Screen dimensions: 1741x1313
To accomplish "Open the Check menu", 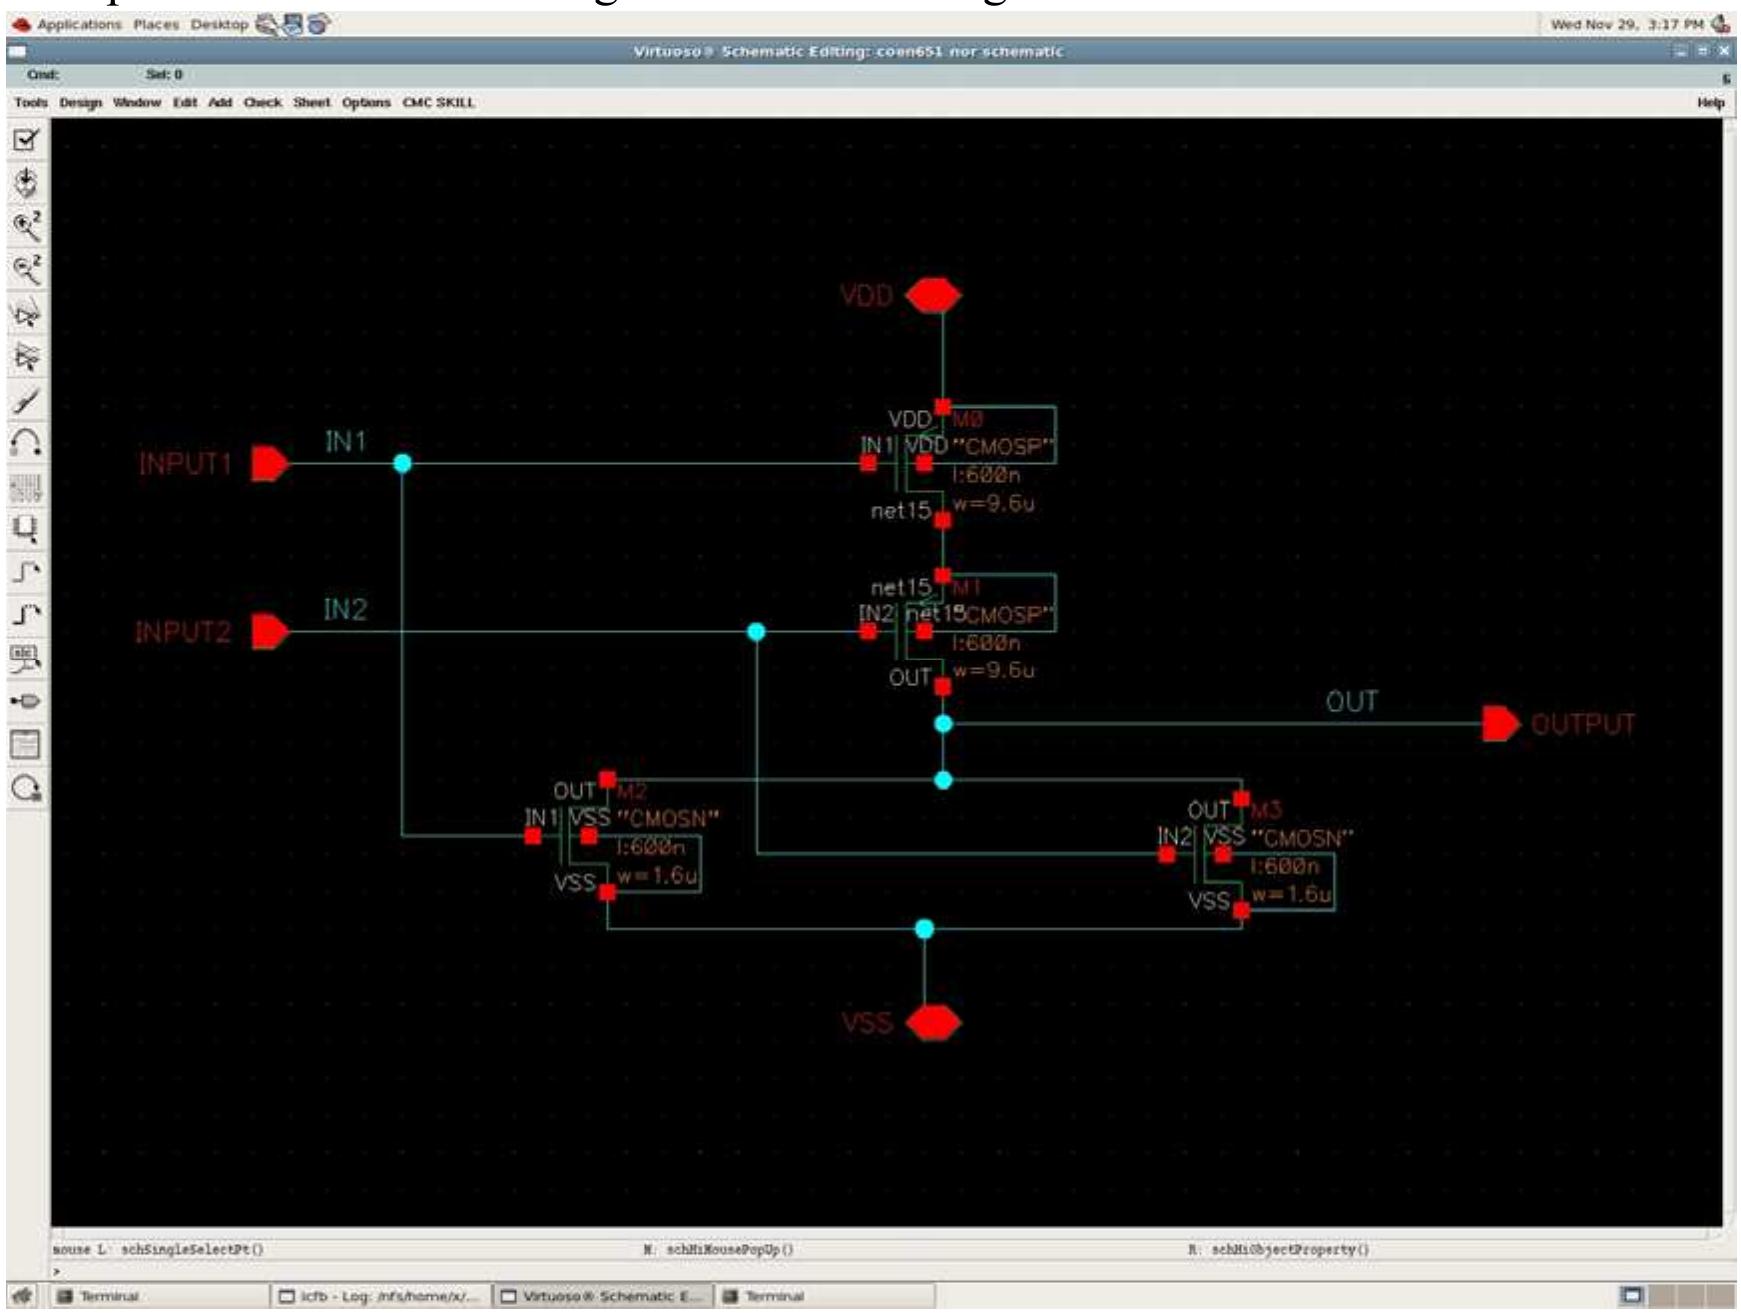I will coord(262,101).
